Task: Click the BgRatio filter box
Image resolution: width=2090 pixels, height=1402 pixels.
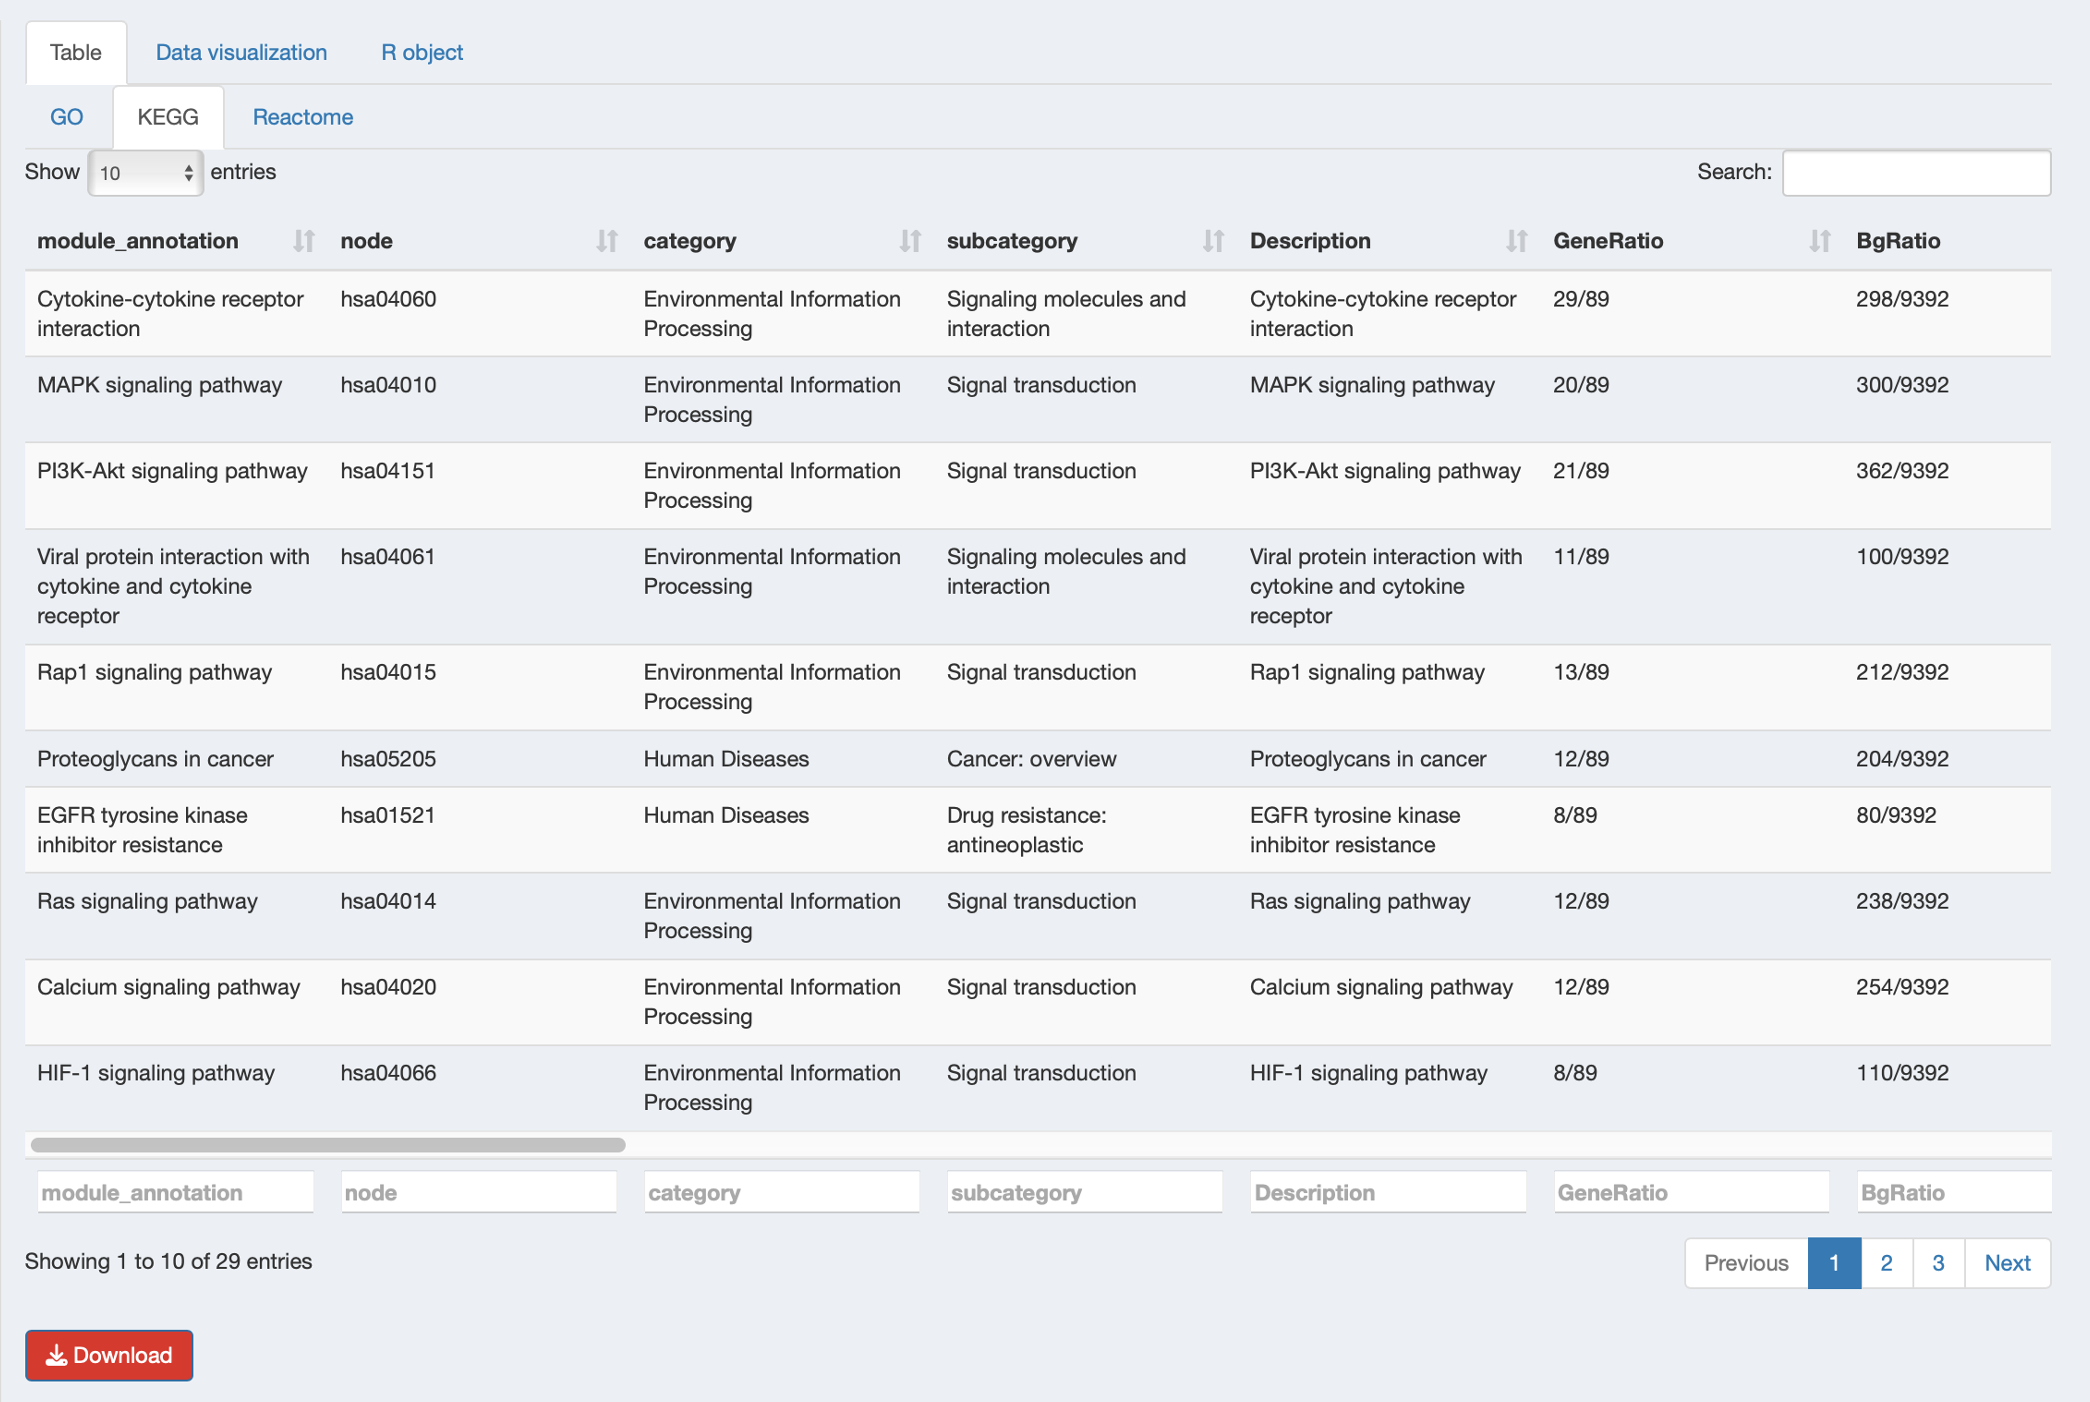Action: [x=1954, y=1192]
